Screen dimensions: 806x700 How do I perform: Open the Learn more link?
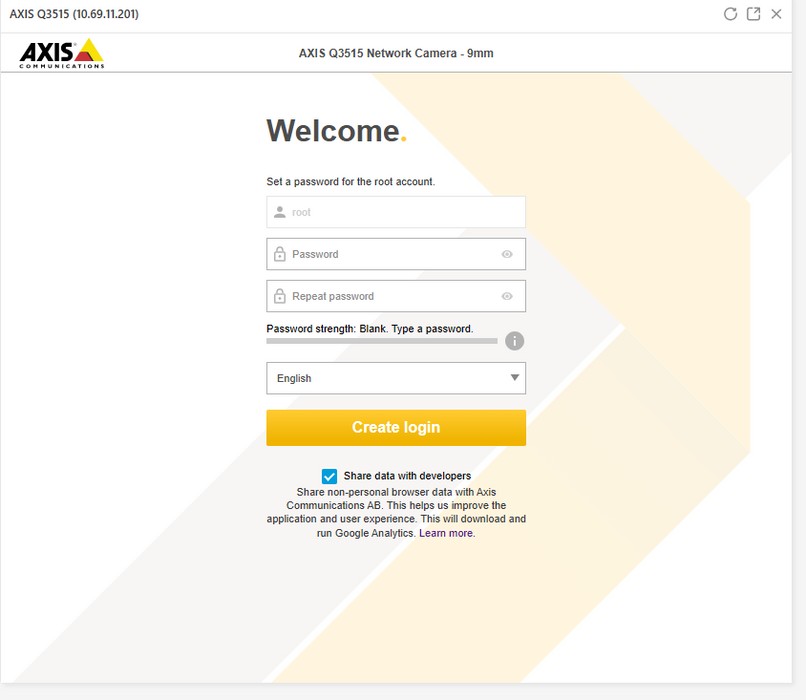(447, 533)
